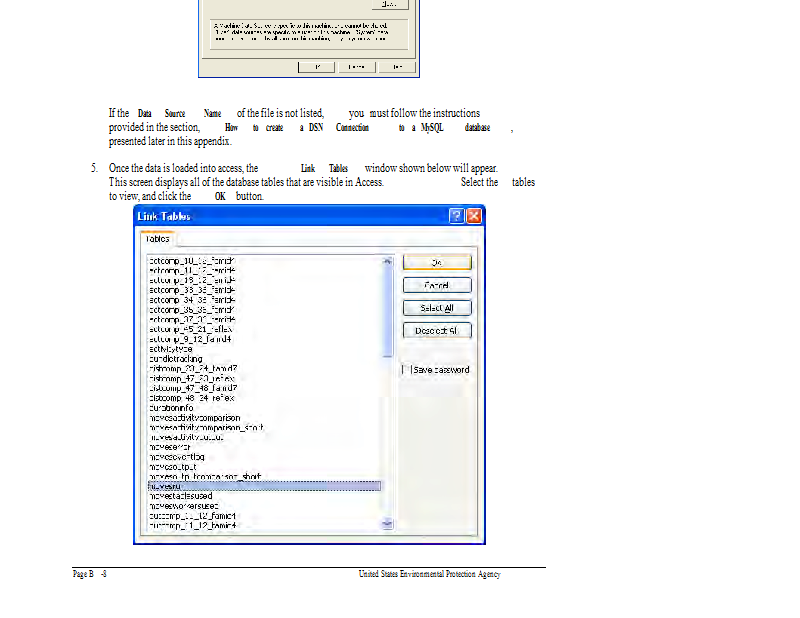Switch to the Tables tab
Image resolution: width=800 pixels, height=618 pixels.
point(157,239)
